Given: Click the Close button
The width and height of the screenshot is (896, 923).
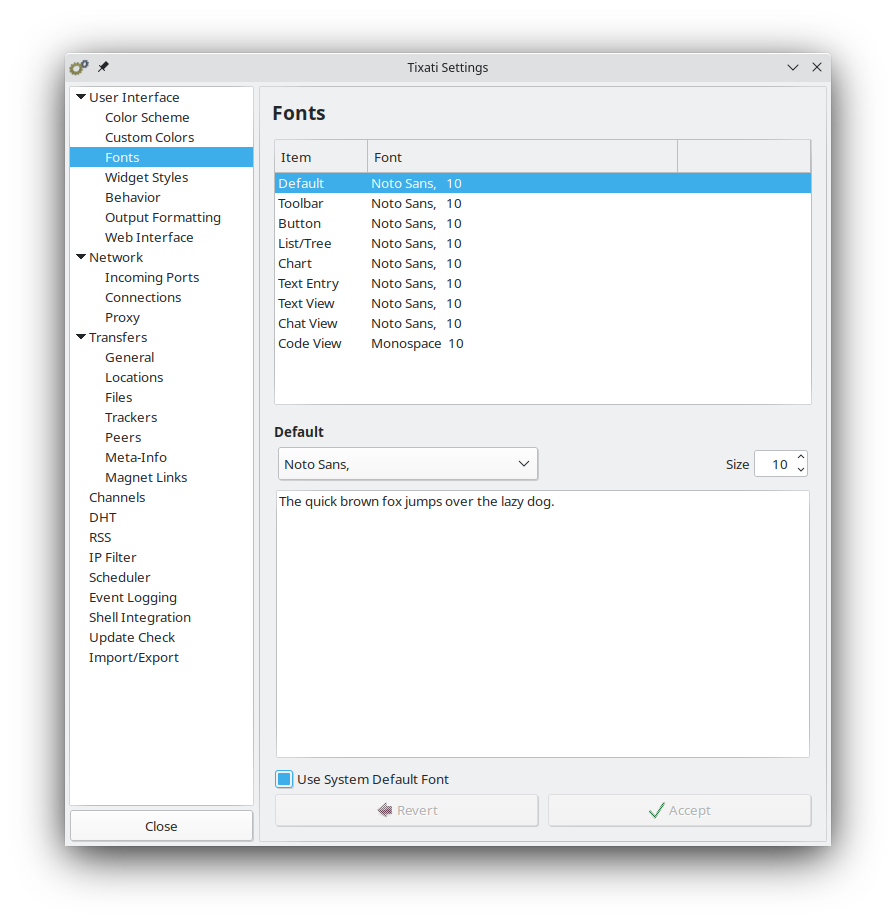Looking at the screenshot, I should [161, 826].
